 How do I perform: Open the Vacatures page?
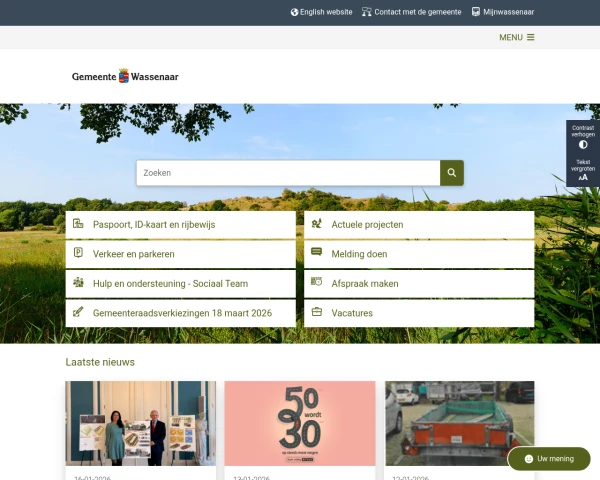419,313
